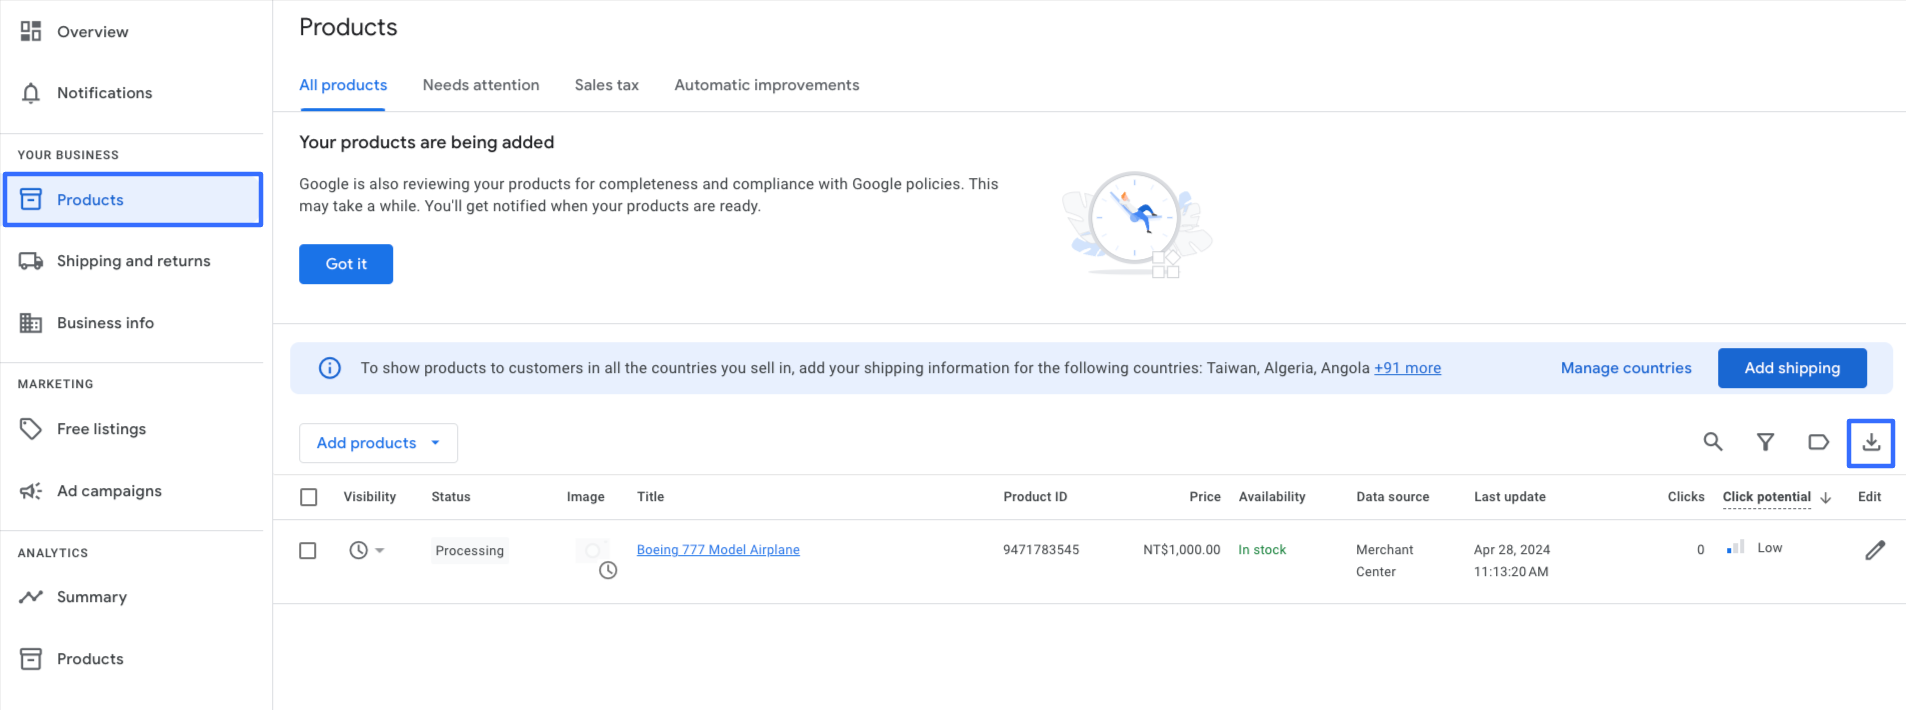Screen dimensions: 1906x710
Task: Switch to the Needs attention tab
Action: click(480, 85)
